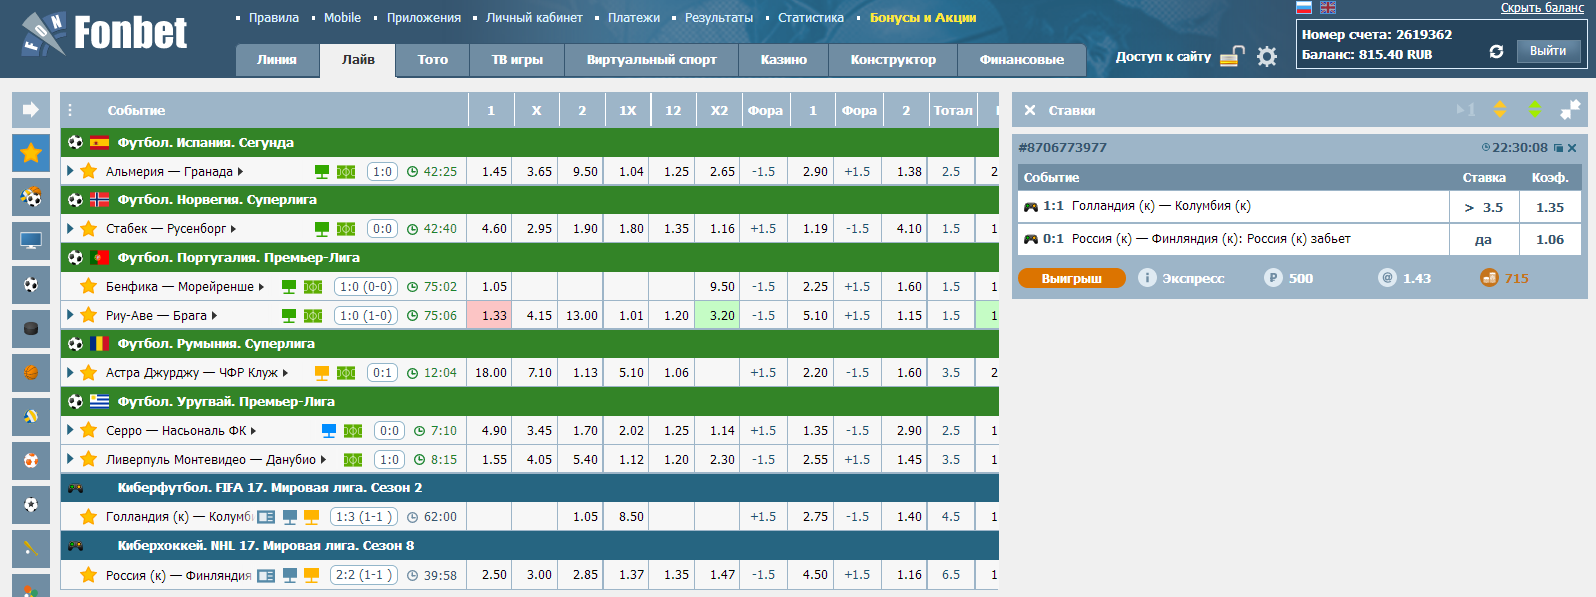This screenshot has height=597, width=1596.
Task: Expand the Ливерпуль Монтевидео — Данубио row triangle
Action: coord(70,460)
